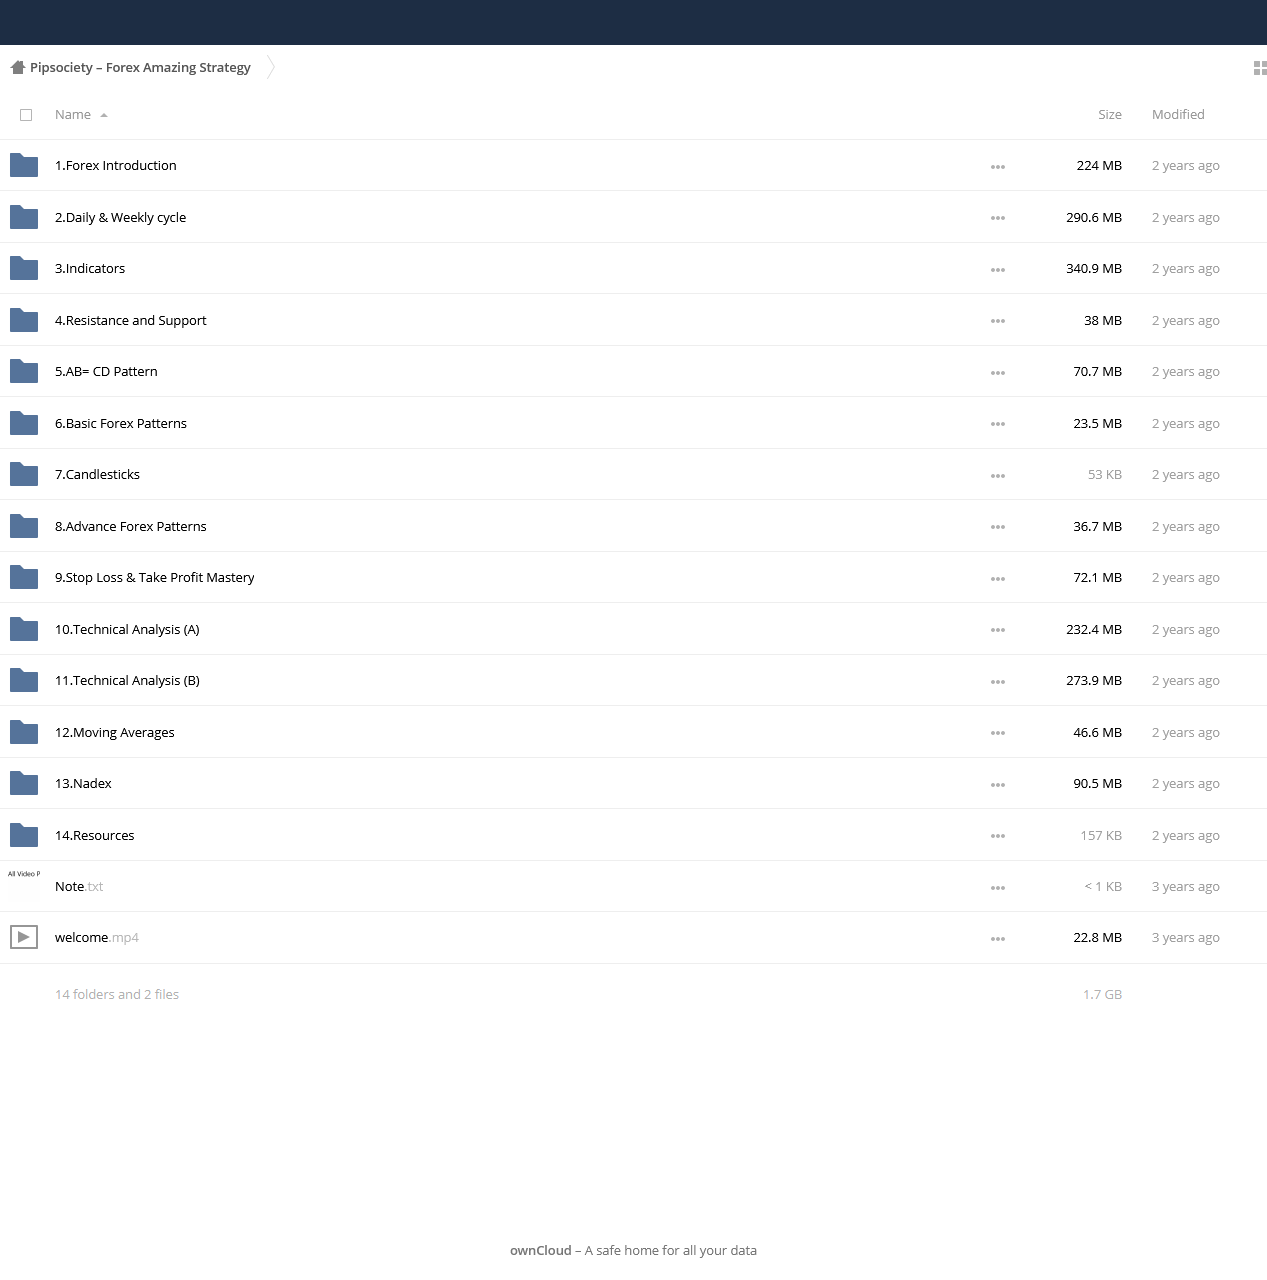Sort by Name column header
This screenshot has height=1280, width=1267.
pyautogui.click(x=81, y=115)
